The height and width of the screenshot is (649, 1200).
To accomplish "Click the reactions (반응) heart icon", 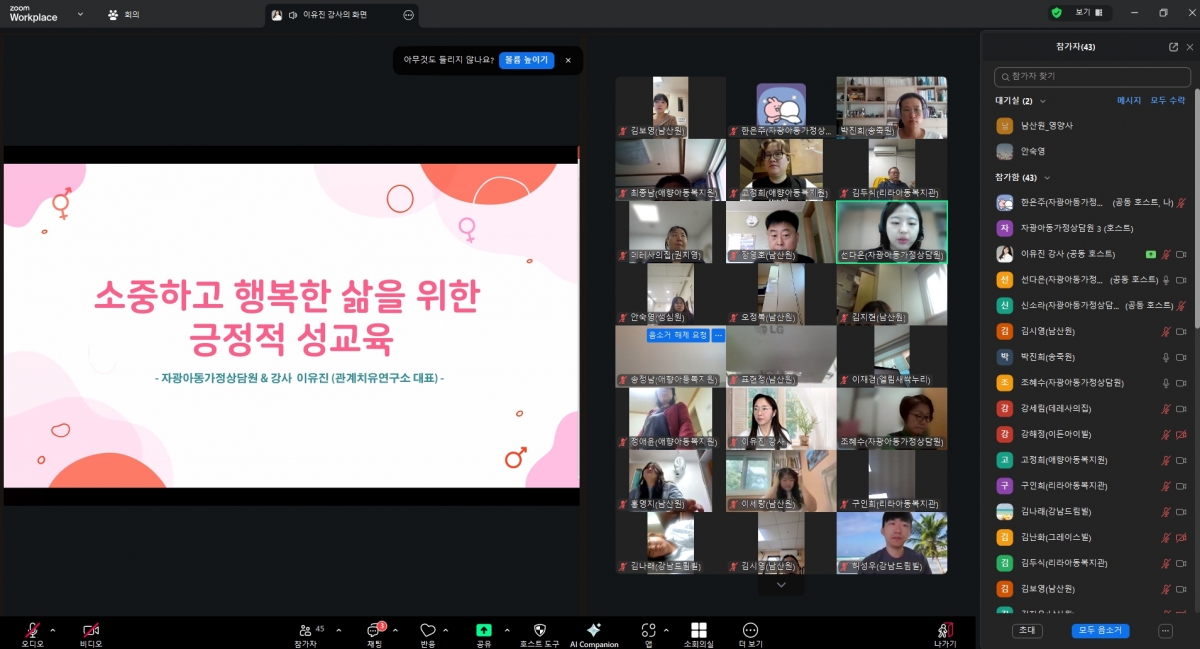I will [428, 630].
